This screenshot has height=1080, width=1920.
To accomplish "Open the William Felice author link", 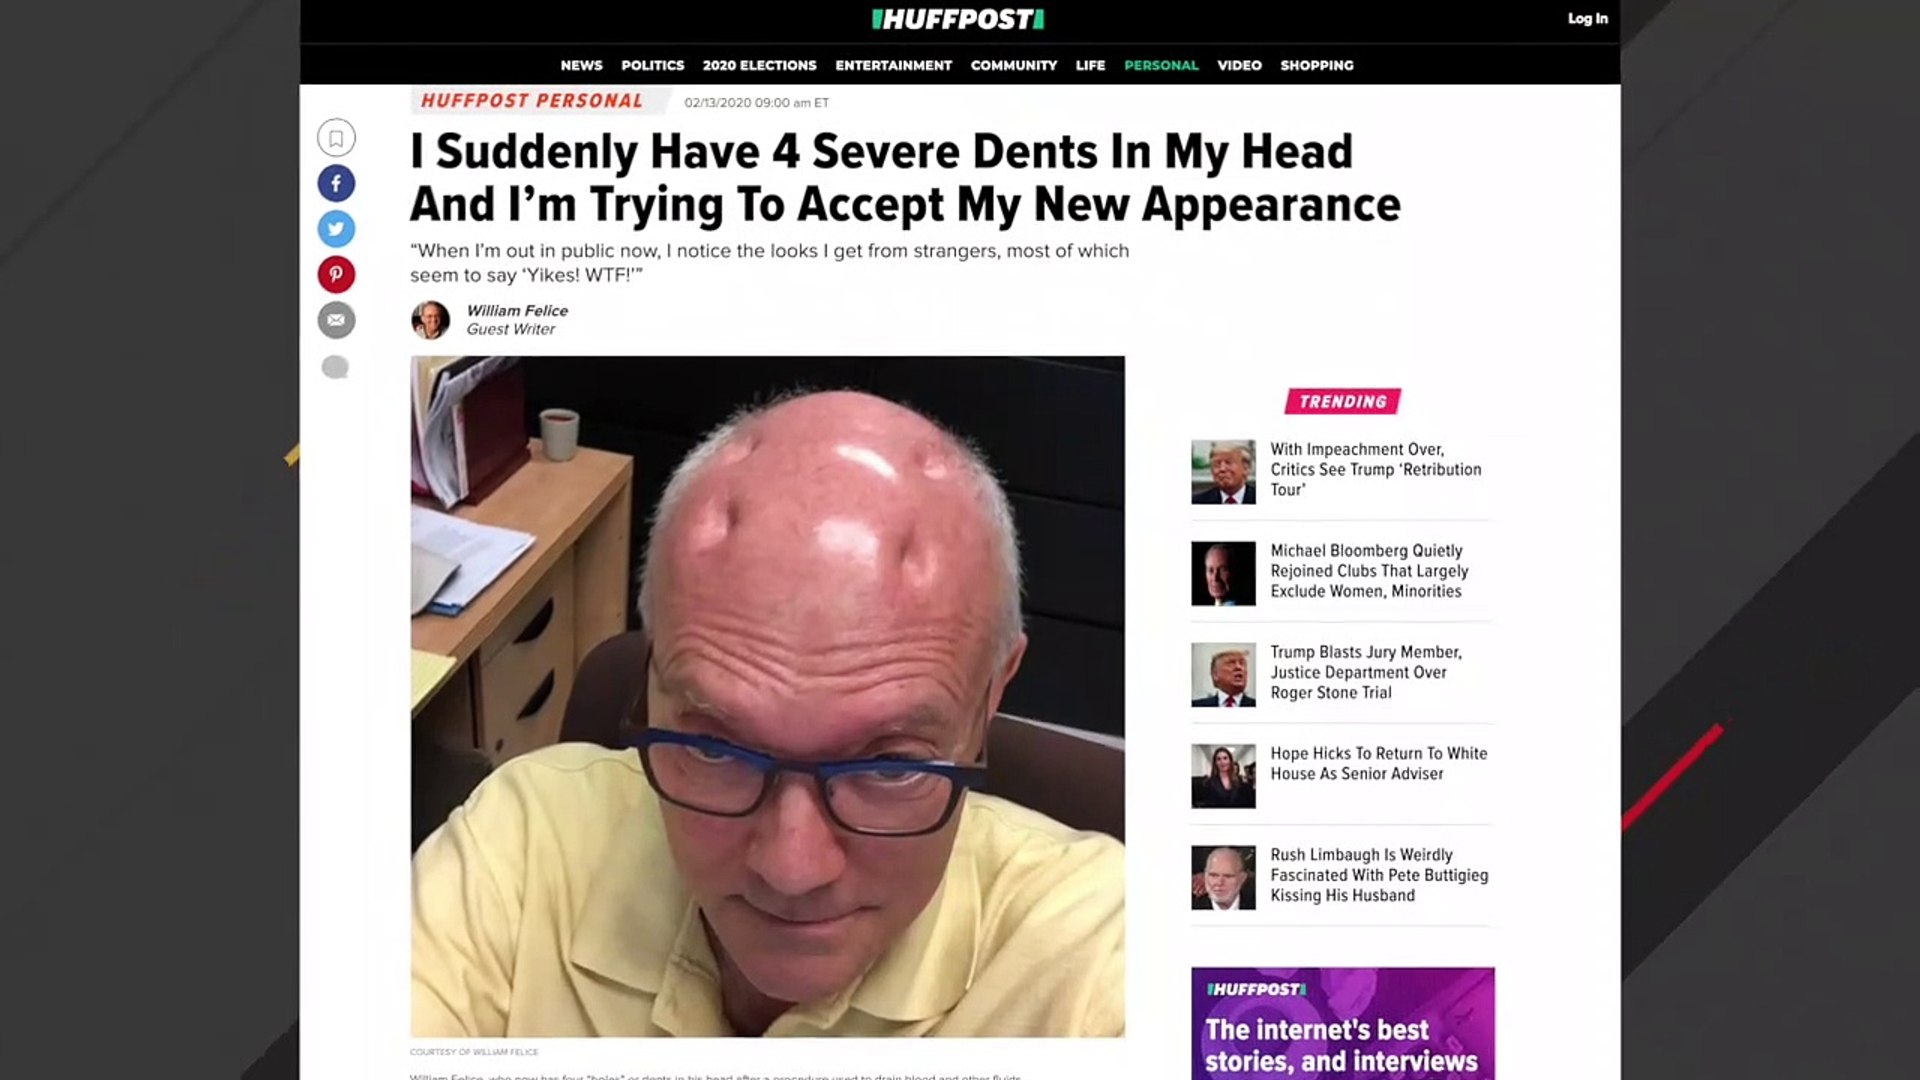I will coord(516,311).
